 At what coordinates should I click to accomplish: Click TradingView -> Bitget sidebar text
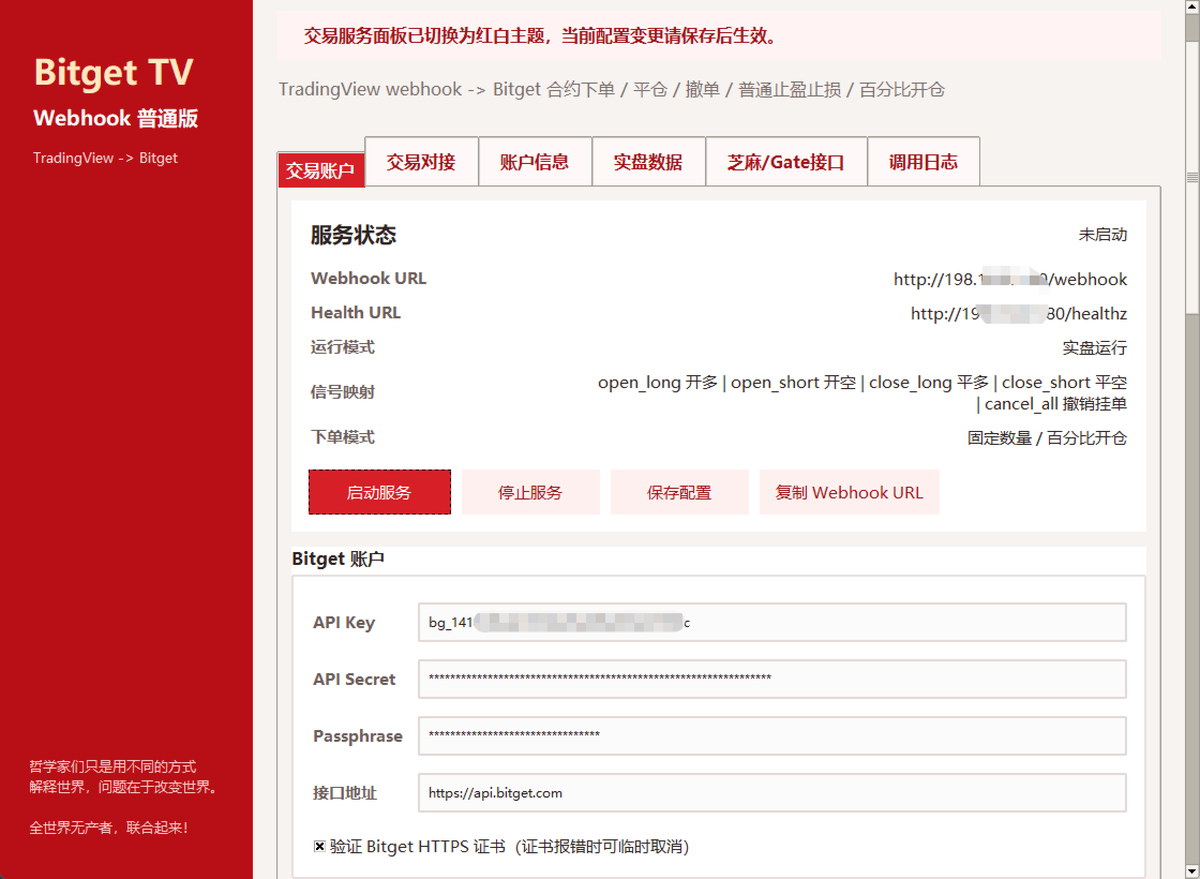point(105,158)
